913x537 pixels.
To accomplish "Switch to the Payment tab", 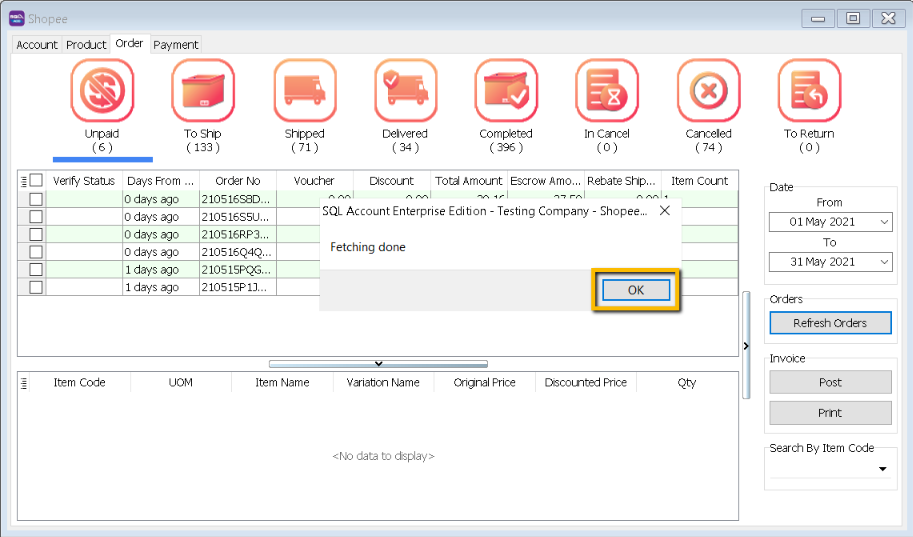I will point(176,45).
